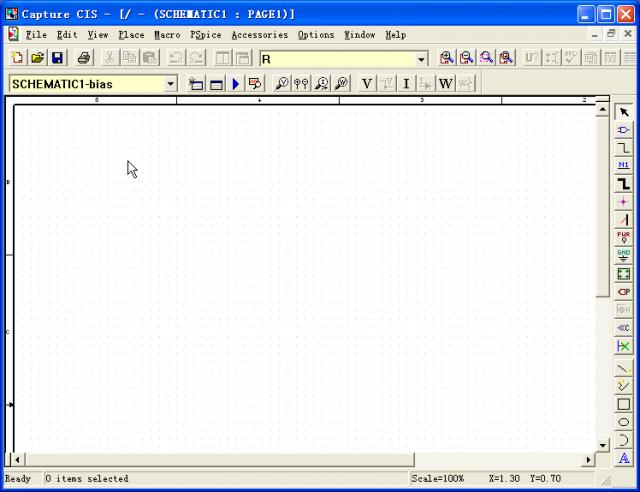Select the Place Junction tool
This screenshot has width=640, height=492.
click(624, 202)
